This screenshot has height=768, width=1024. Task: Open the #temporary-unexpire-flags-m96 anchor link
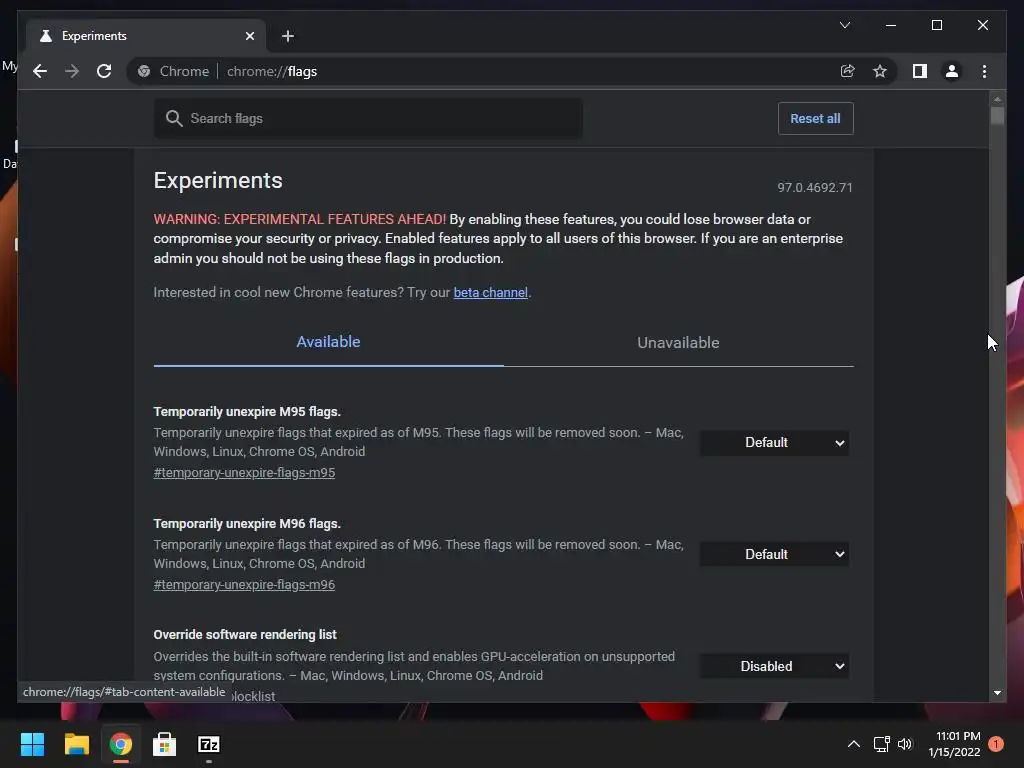click(x=244, y=584)
